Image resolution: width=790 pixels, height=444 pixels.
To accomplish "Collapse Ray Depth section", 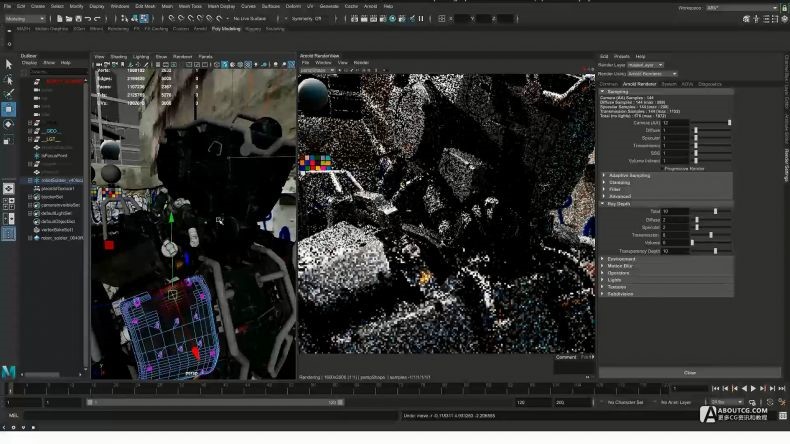I will point(602,204).
